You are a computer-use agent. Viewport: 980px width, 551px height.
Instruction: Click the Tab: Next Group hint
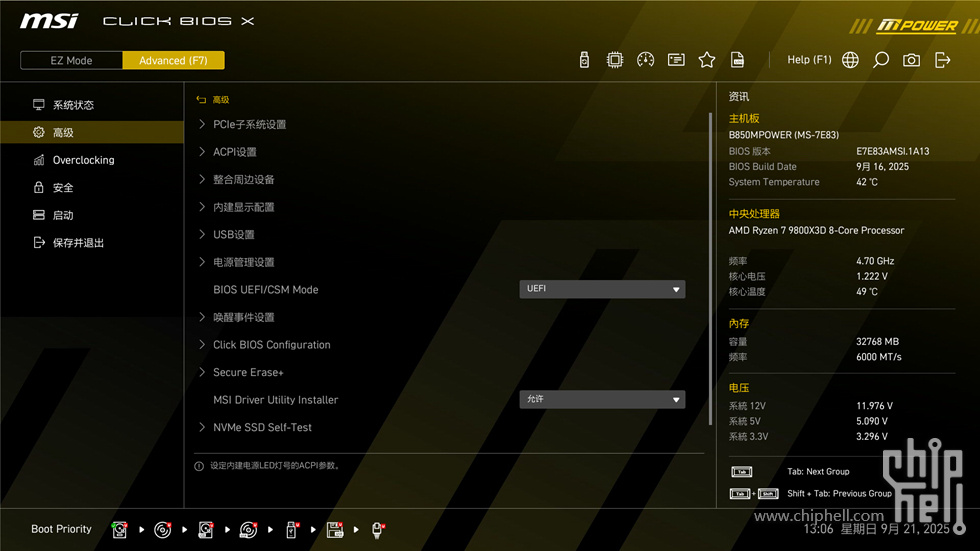[818, 472]
